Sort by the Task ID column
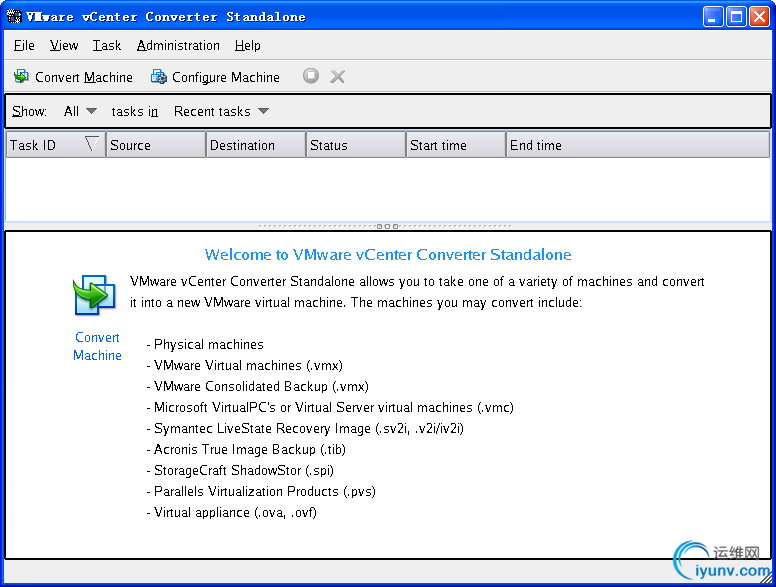Viewport: 776px width, 587px height. click(x=55, y=145)
